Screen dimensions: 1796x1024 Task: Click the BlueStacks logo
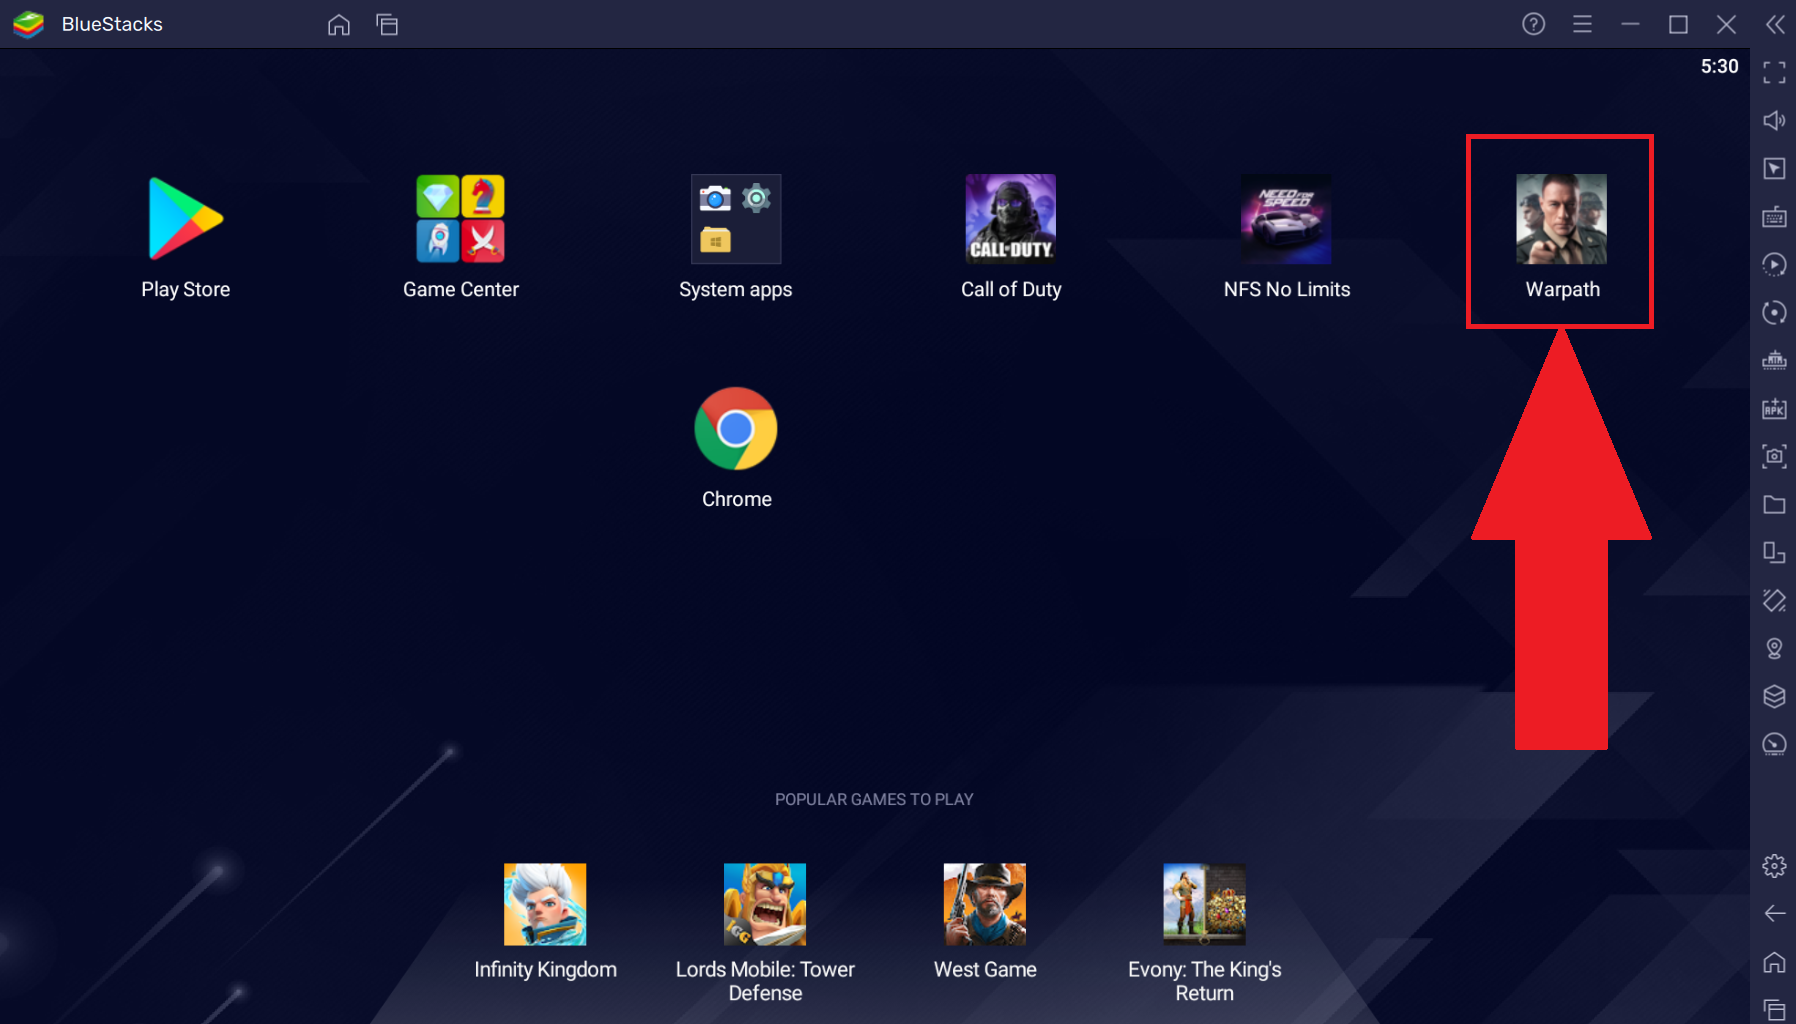29,24
